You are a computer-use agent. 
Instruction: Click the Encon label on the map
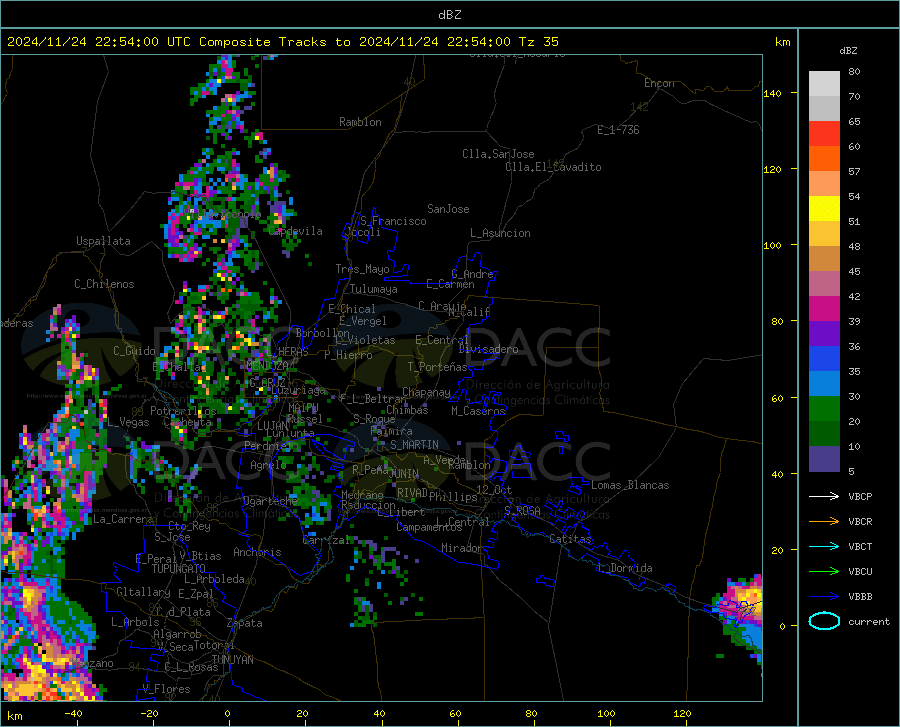659,83
